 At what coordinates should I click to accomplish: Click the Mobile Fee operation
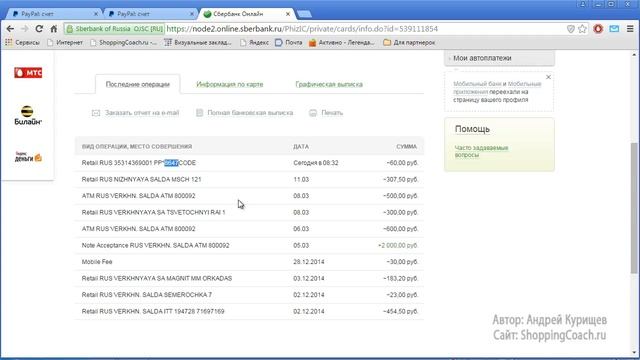pyautogui.click(x=97, y=262)
